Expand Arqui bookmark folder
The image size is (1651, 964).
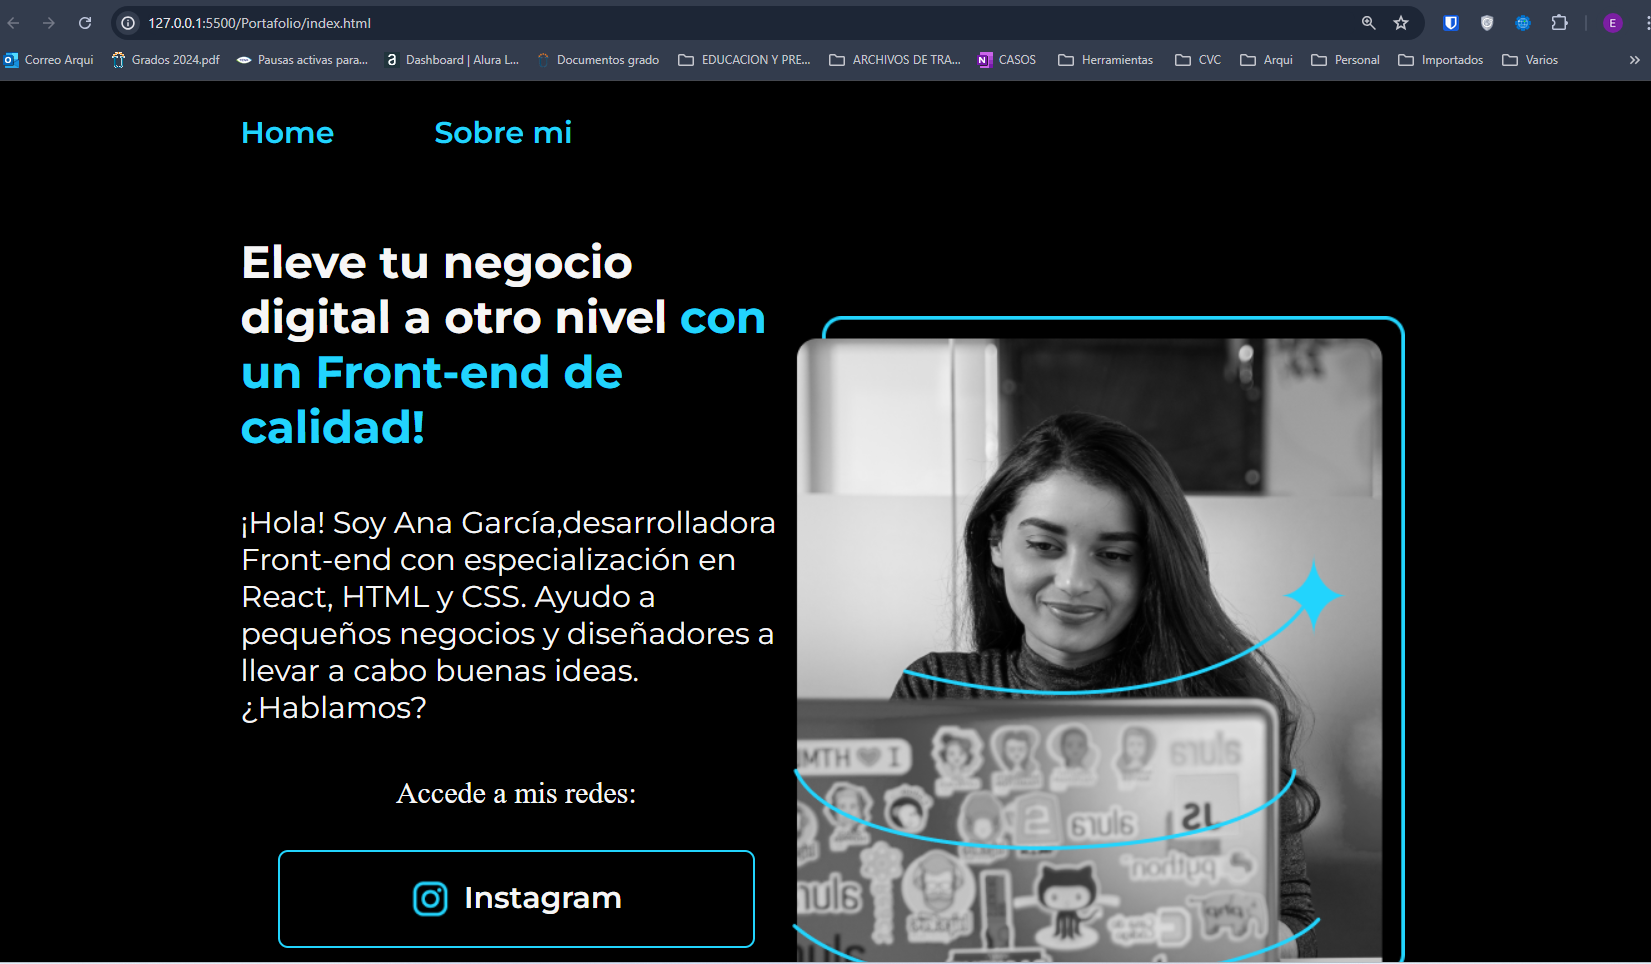(1267, 60)
